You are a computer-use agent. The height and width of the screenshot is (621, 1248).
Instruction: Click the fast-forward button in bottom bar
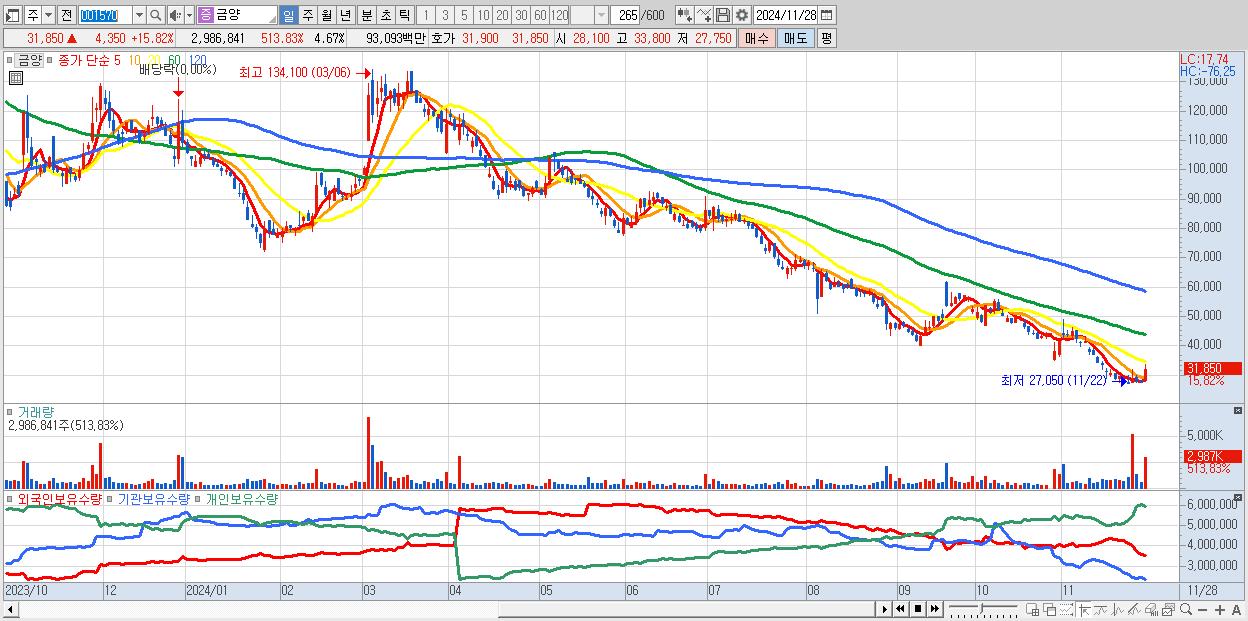click(x=934, y=609)
